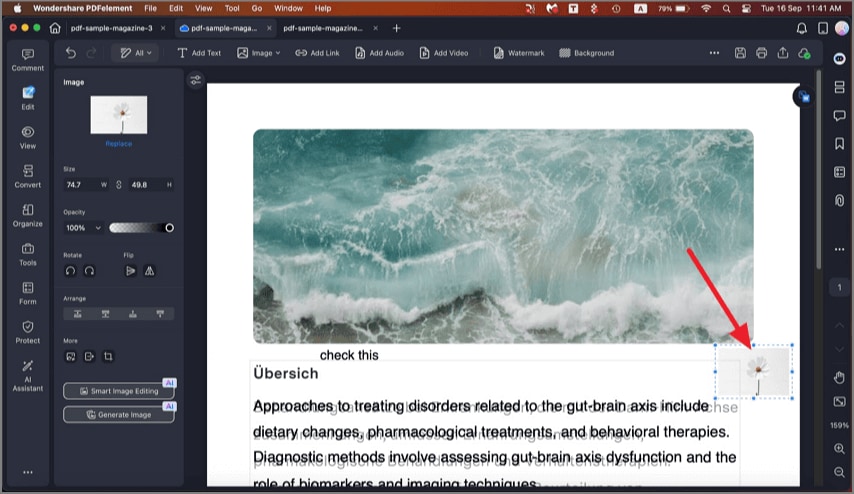Image resolution: width=854 pixels, height=494 pixels.
Task: Click the Watermark button
Action: [518, 53]
